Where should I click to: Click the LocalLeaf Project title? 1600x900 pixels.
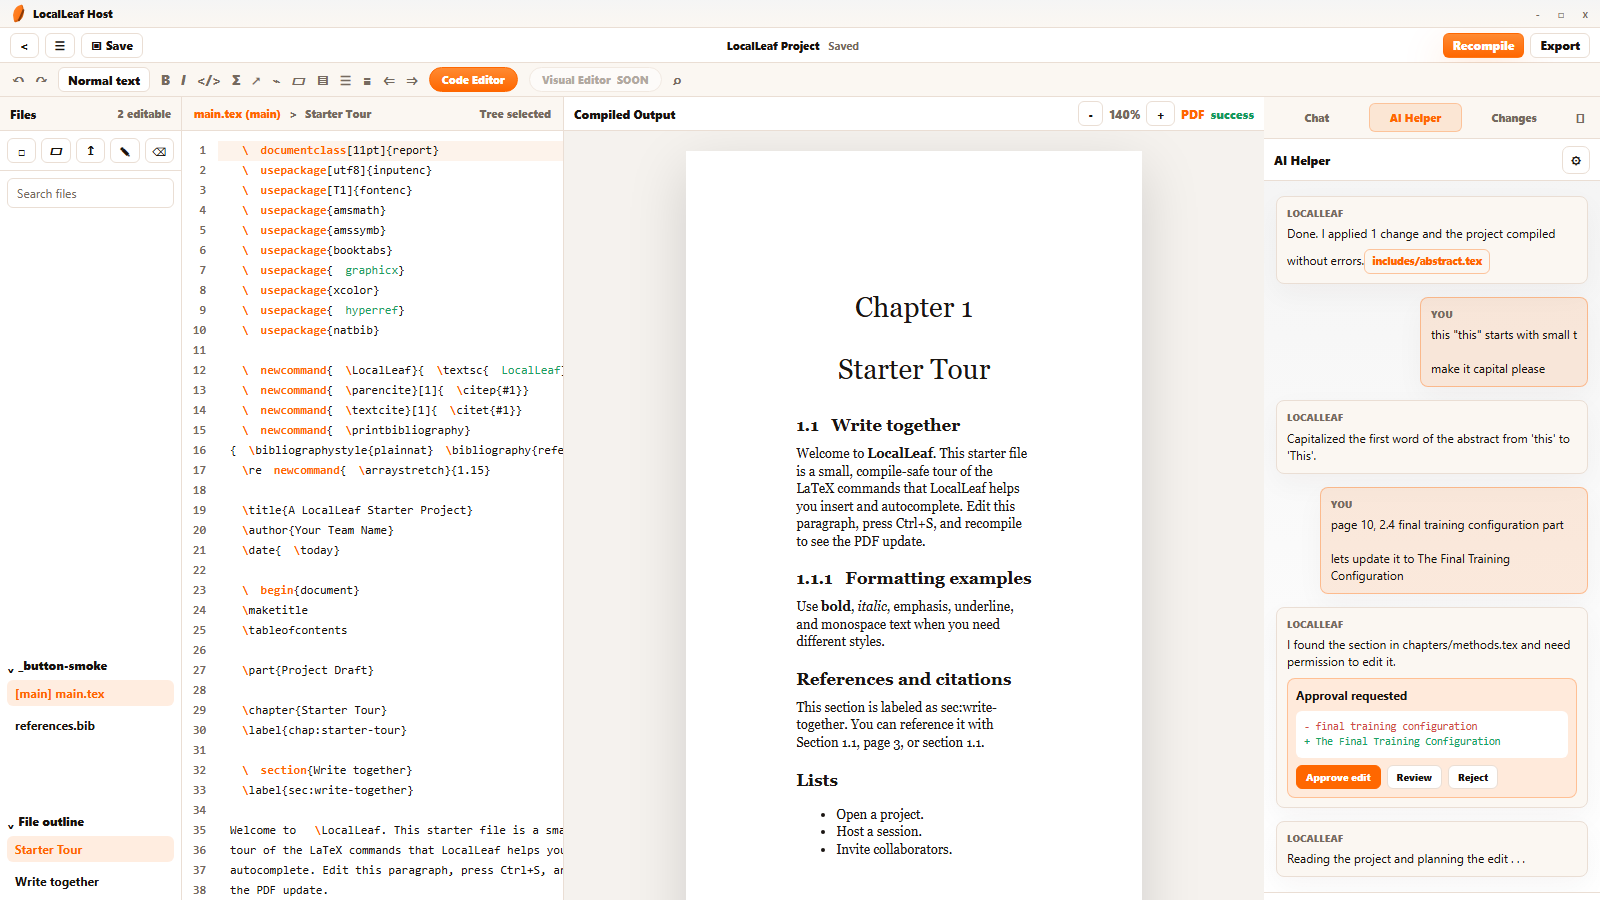coord(773,46)
